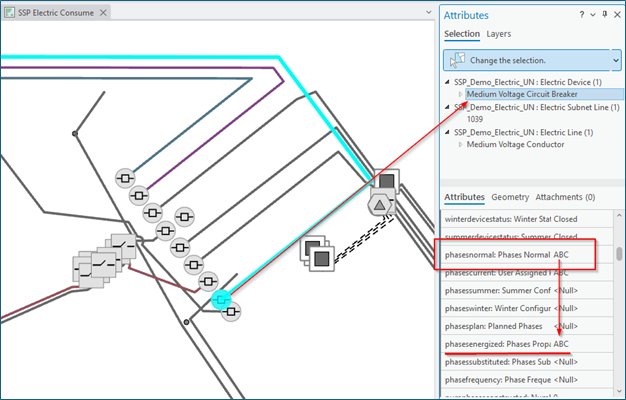Pin the Attributes pane with auto-hide icon
The image size is (626, 400).
(606, 15)
